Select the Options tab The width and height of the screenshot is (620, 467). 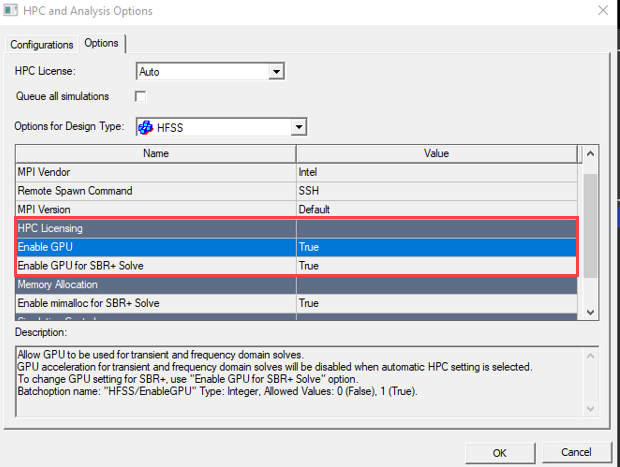101,43
